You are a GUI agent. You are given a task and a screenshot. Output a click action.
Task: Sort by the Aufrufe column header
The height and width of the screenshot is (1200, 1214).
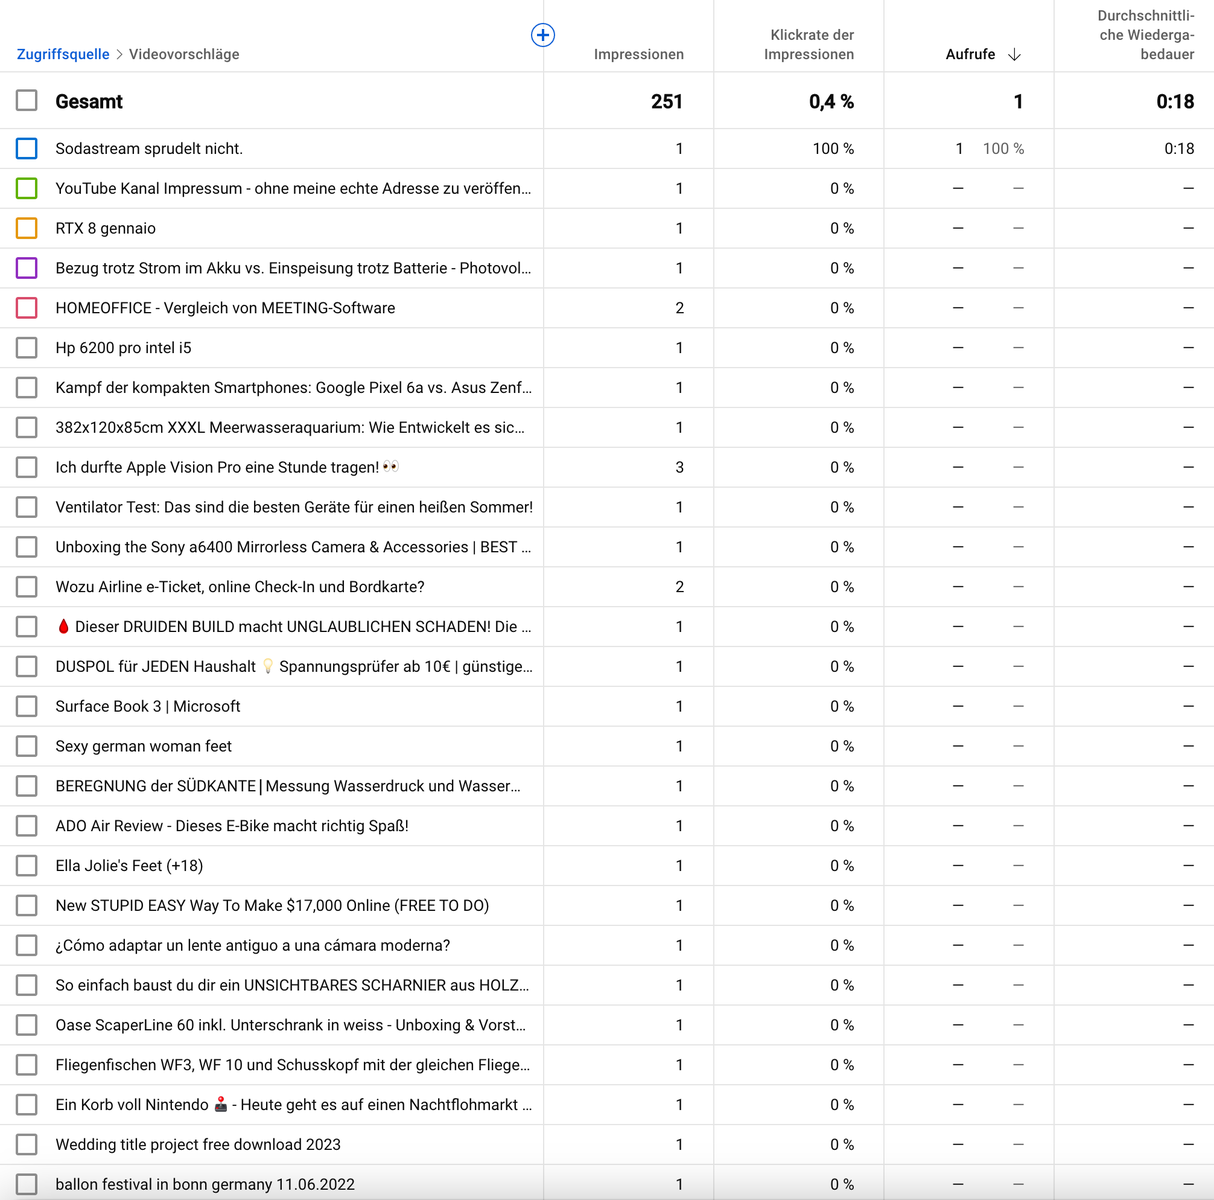pos(970,54)
